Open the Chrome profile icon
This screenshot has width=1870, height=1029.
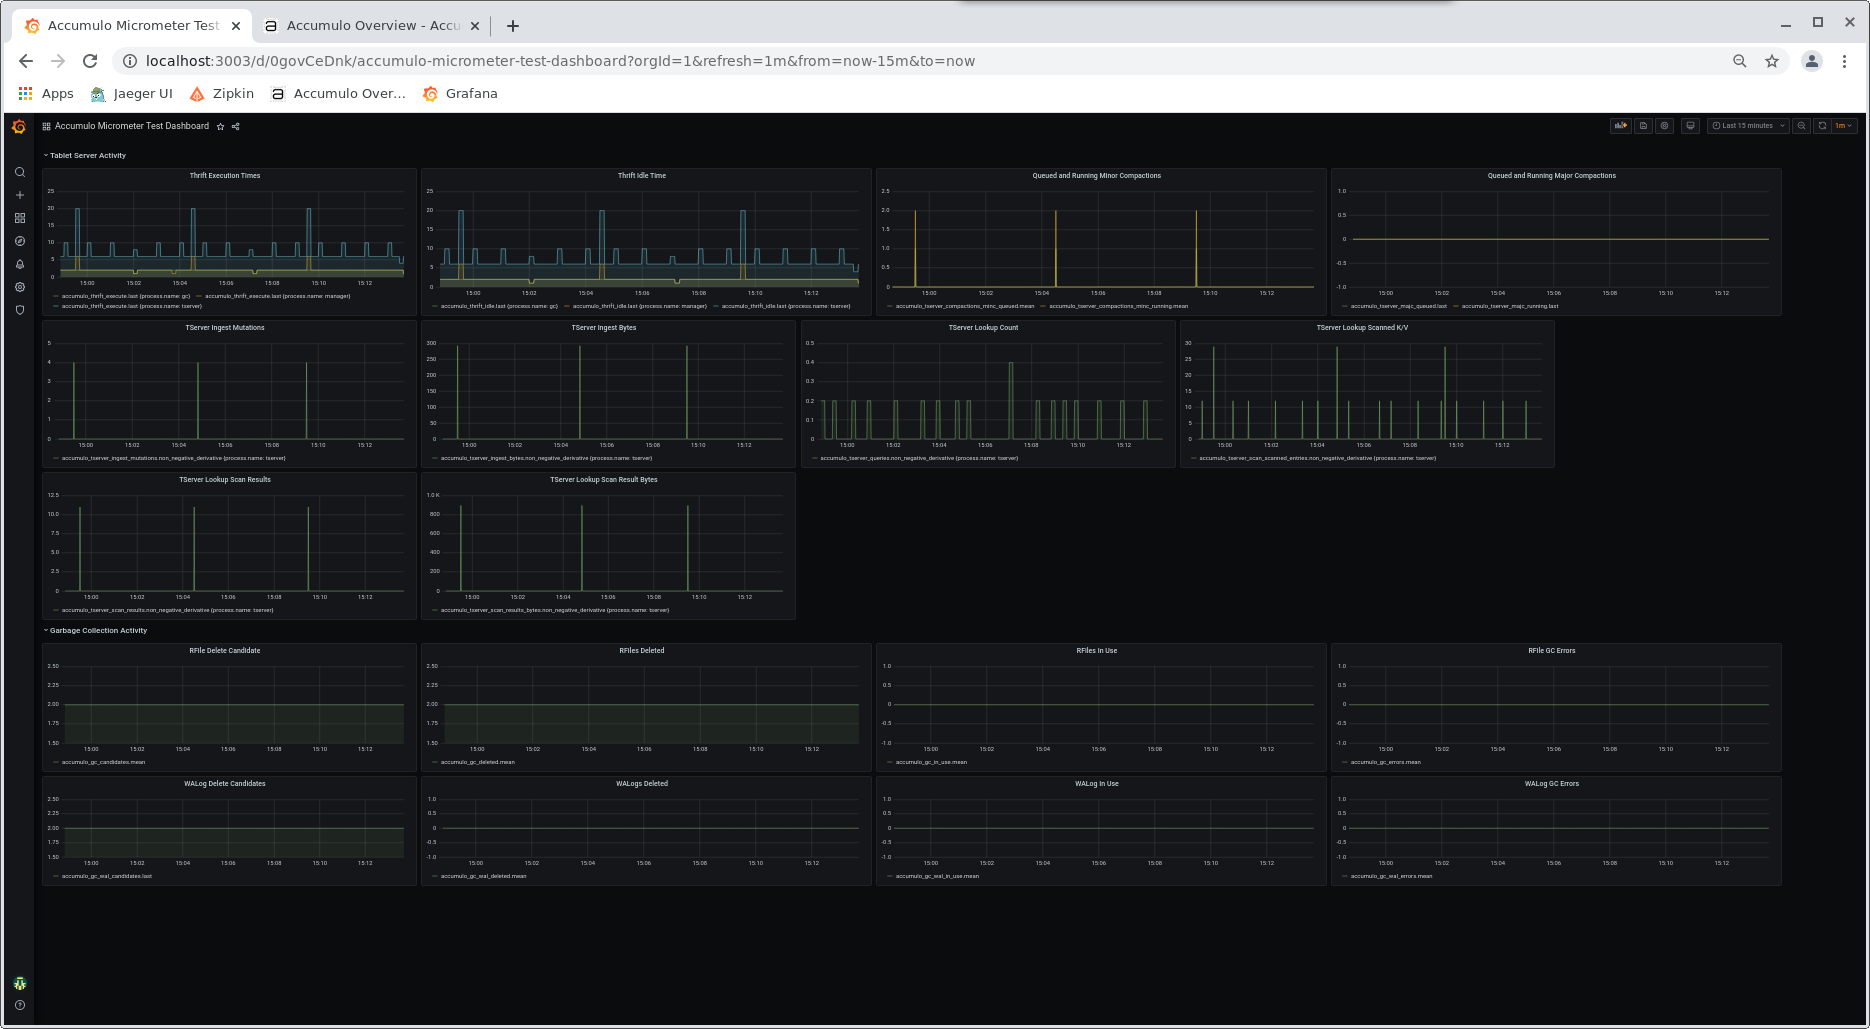(1812, 61)
